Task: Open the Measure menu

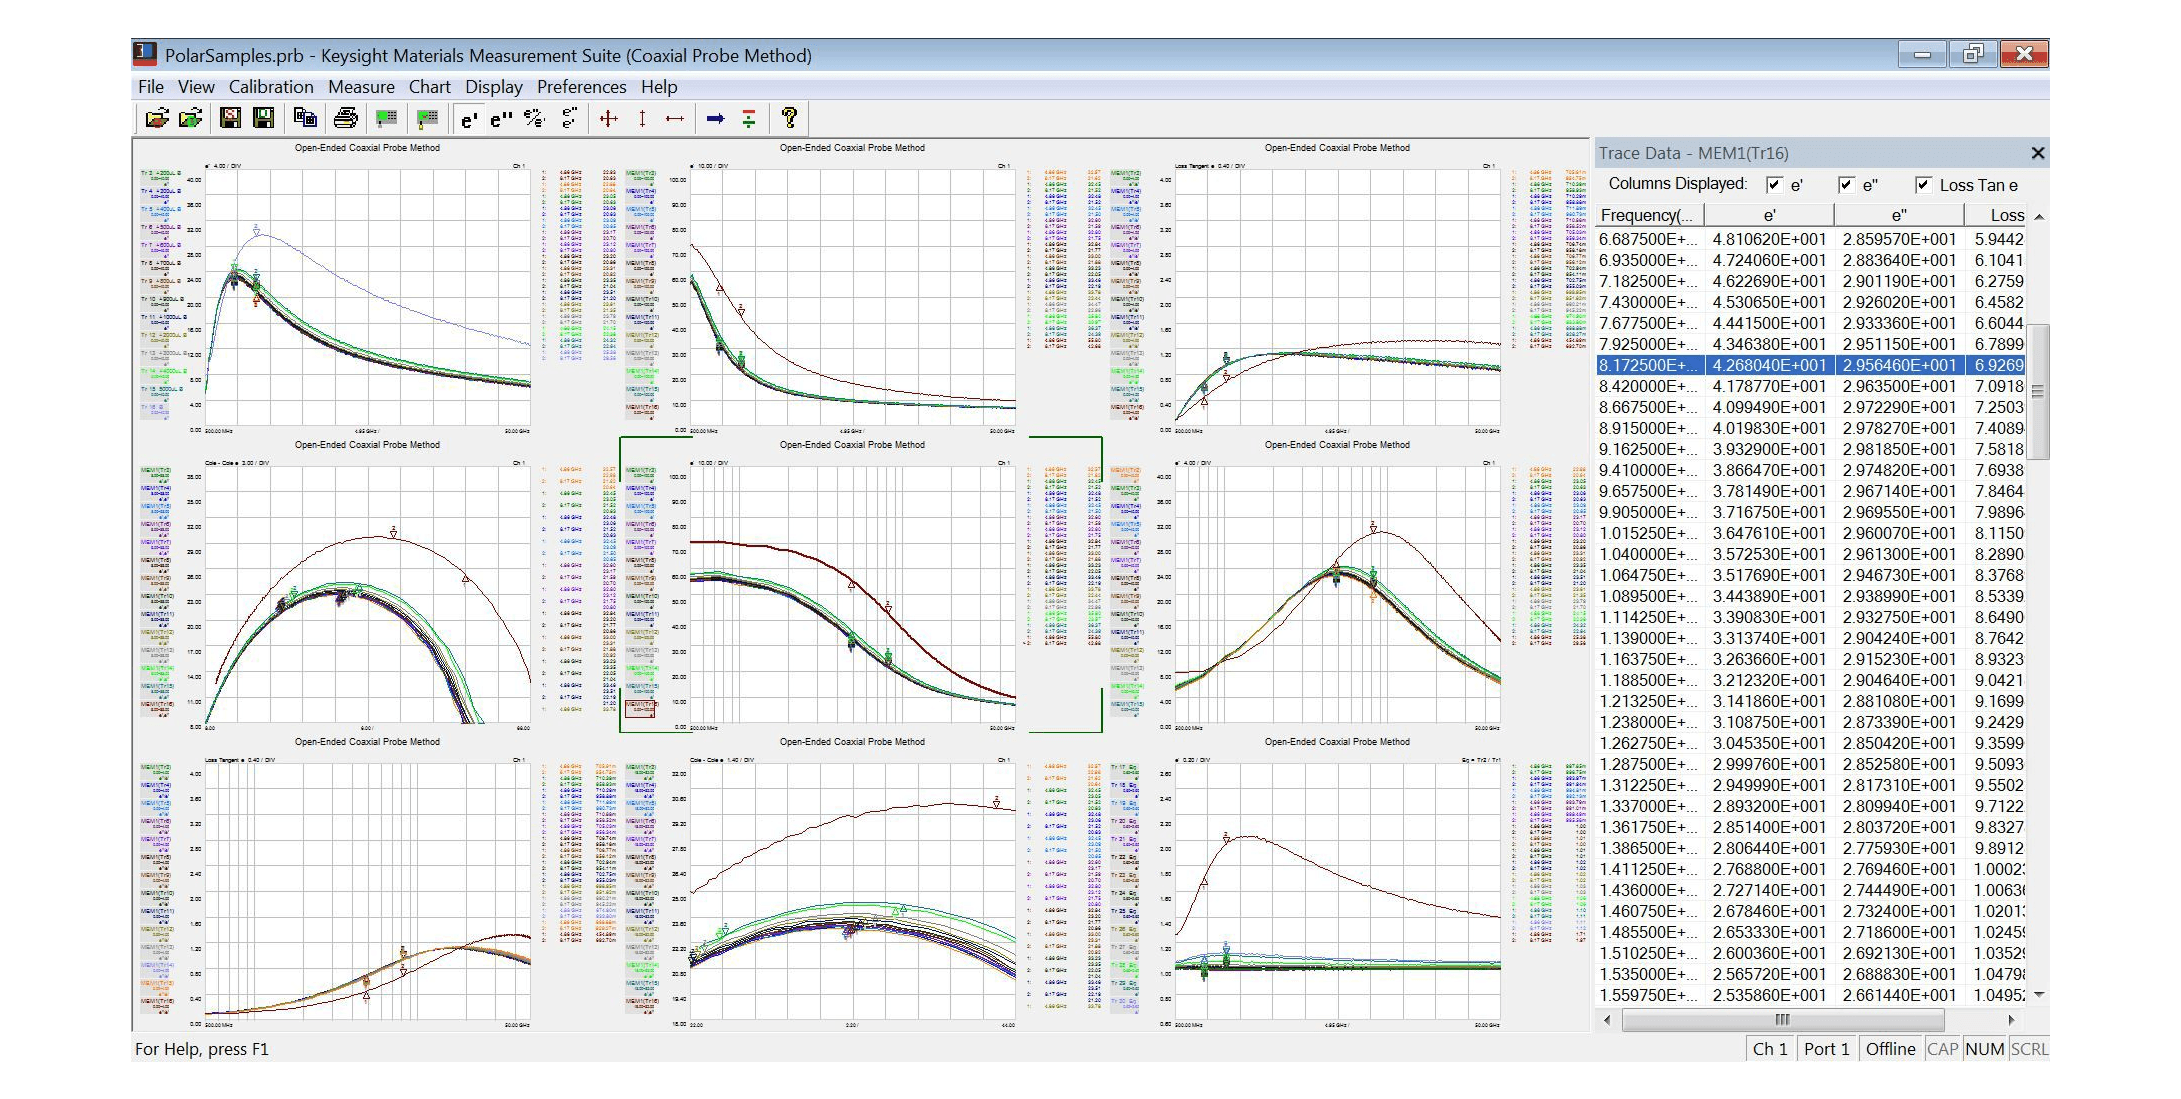Action: pos(361,87)
